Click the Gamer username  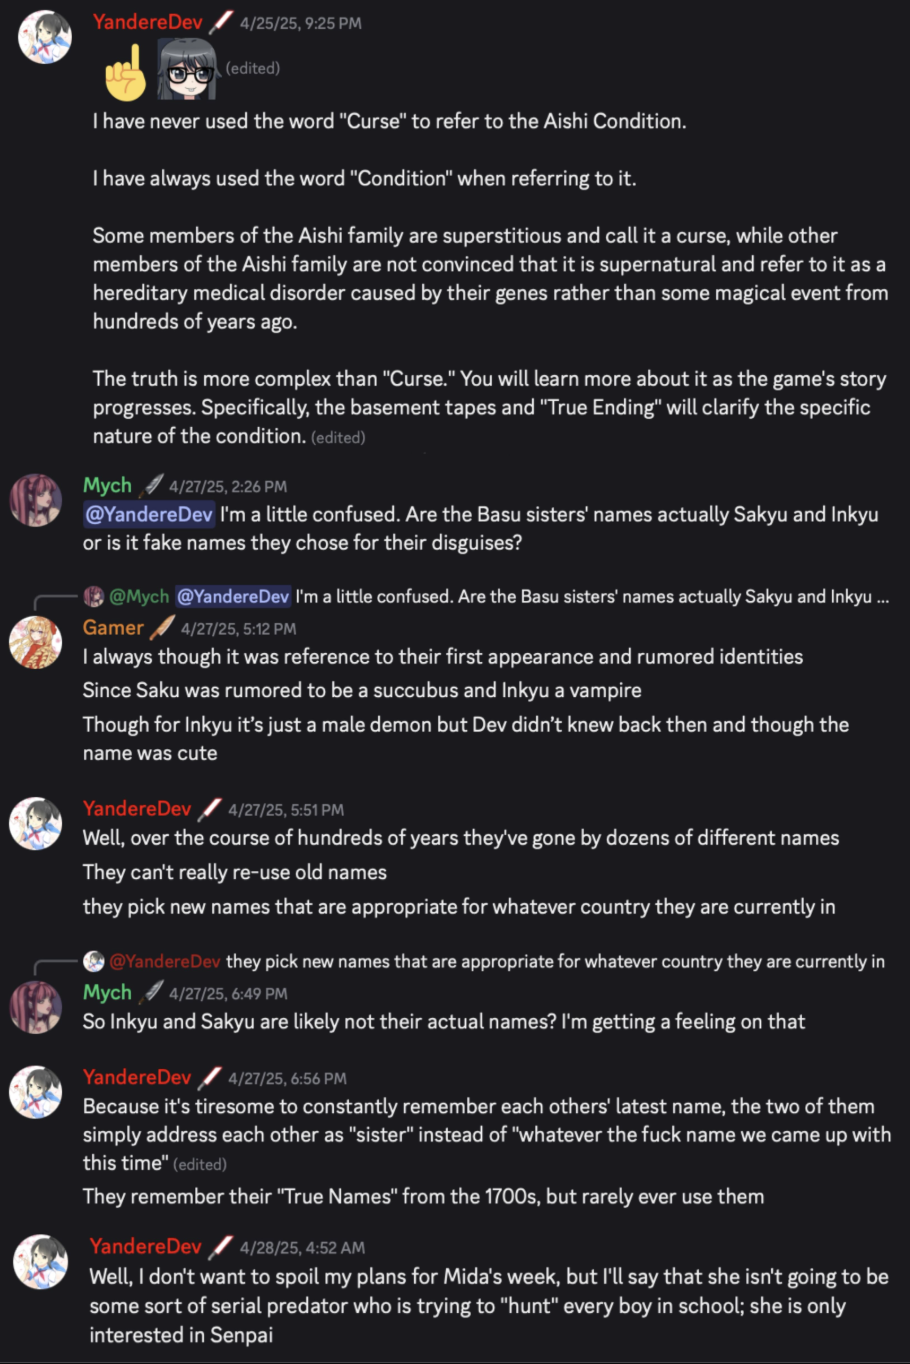(113, 628)
